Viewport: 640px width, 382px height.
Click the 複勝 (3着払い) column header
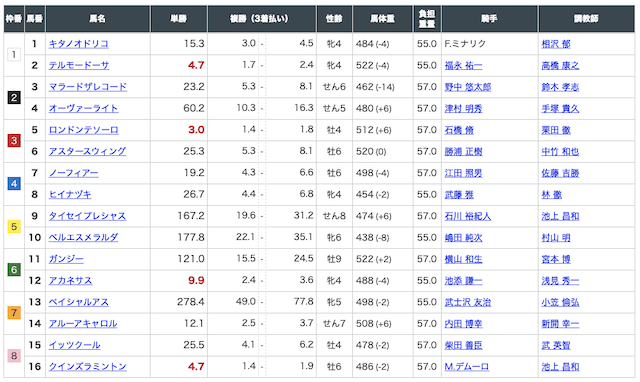pos(262,19)
